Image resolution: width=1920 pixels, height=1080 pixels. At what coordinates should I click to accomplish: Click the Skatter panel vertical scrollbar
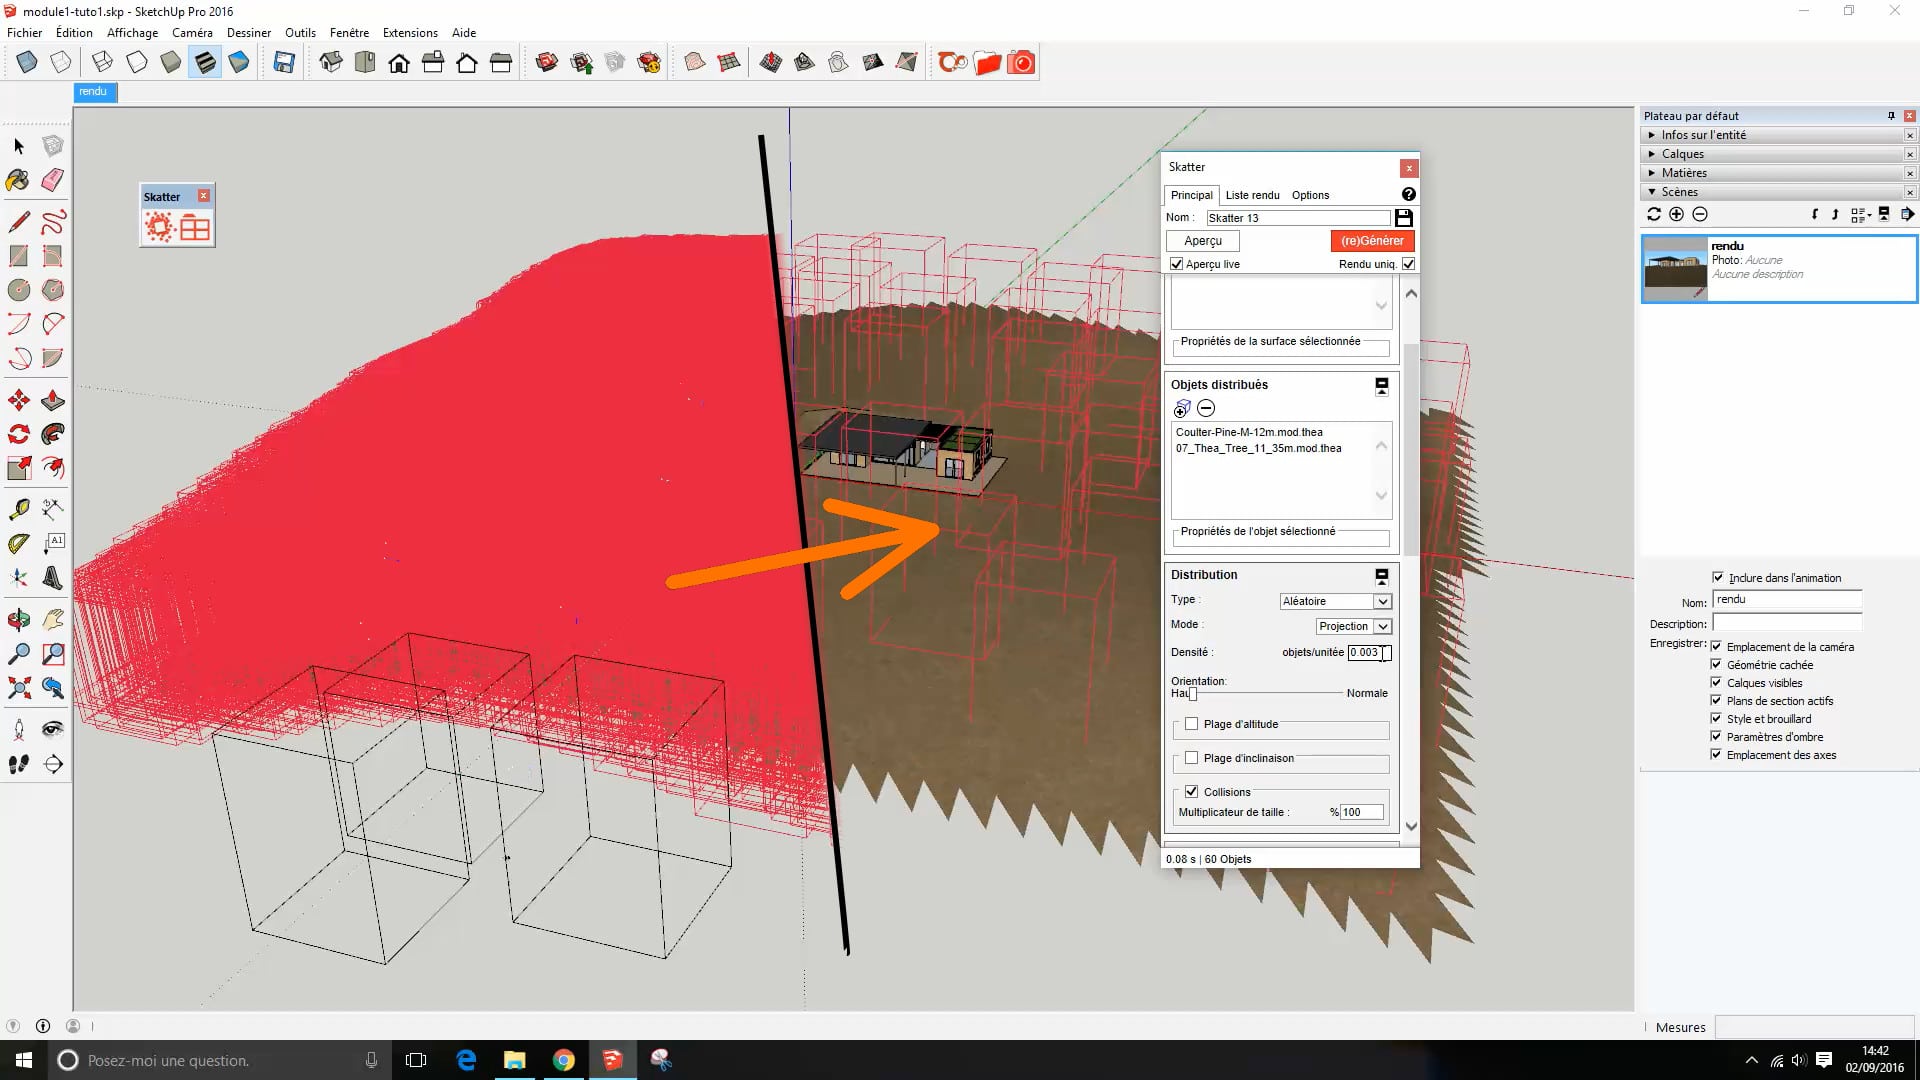(1411, 450)
